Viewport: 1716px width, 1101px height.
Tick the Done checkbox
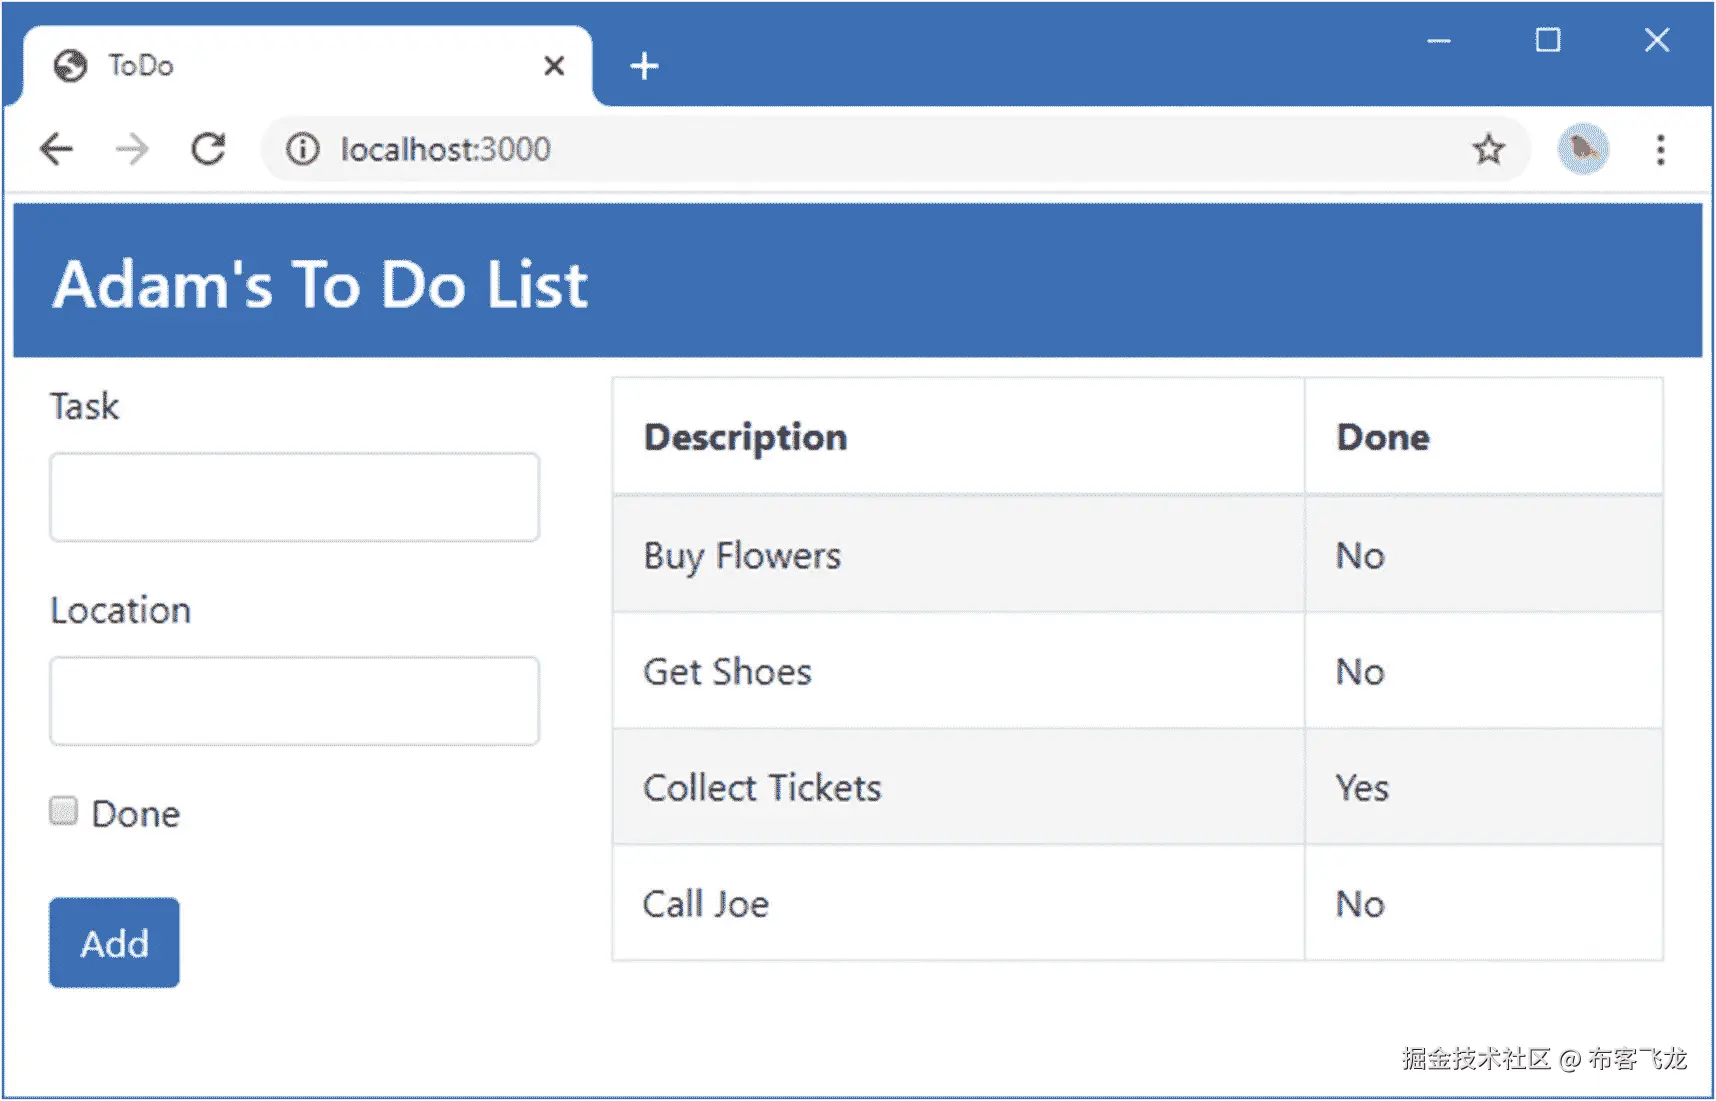coord(64,811)
